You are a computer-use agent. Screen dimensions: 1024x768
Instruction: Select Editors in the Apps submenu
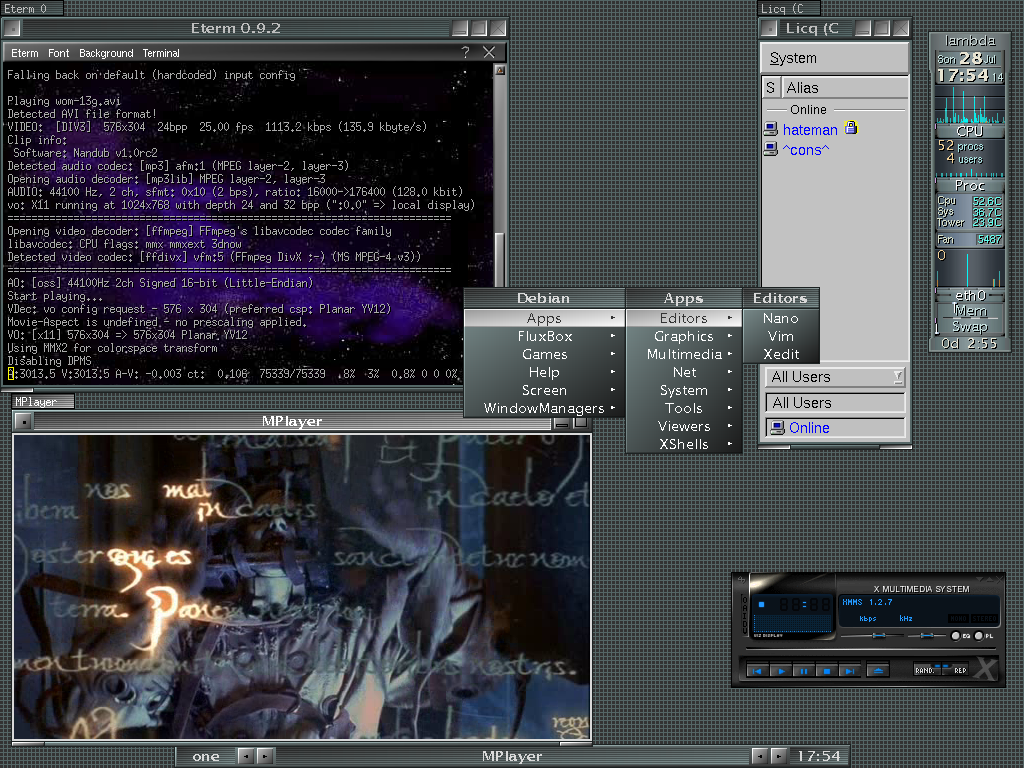pyautogui.click(x=683, y=318)
